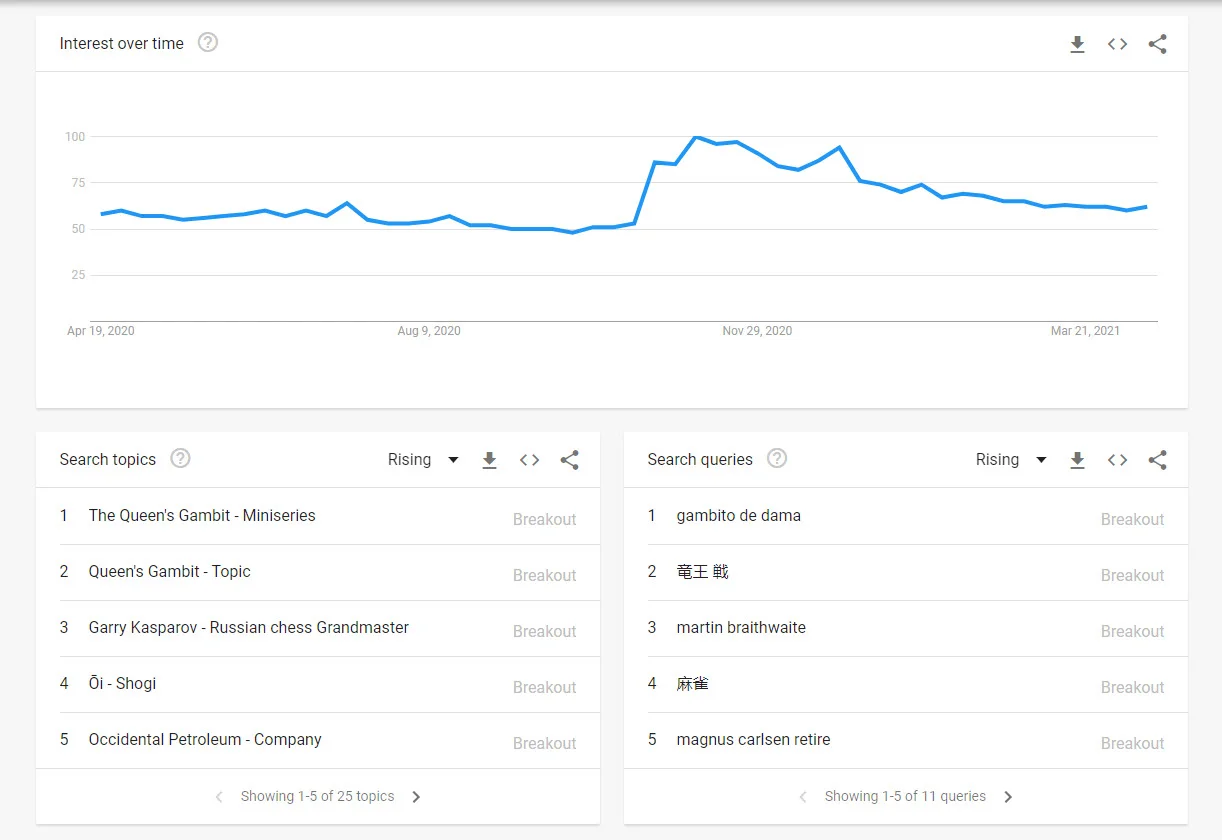Open the embed icon for Search topics
The image size is (1222, 840).
click(x=529, y=460)
